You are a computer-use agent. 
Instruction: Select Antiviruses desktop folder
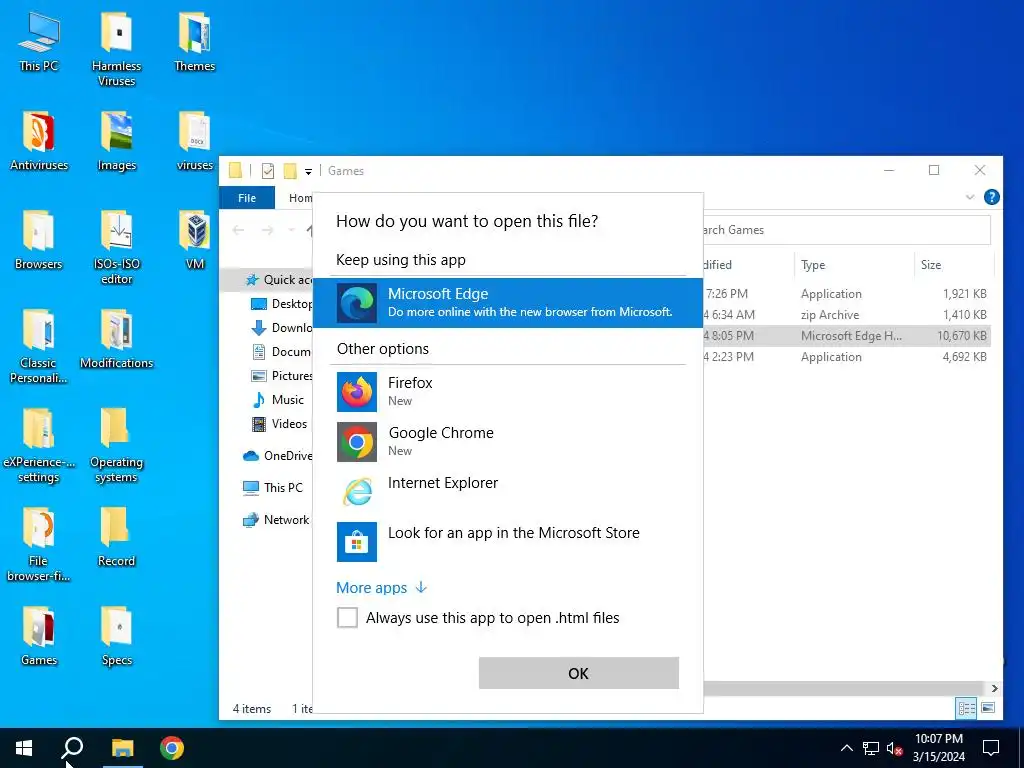coord(39,142)
